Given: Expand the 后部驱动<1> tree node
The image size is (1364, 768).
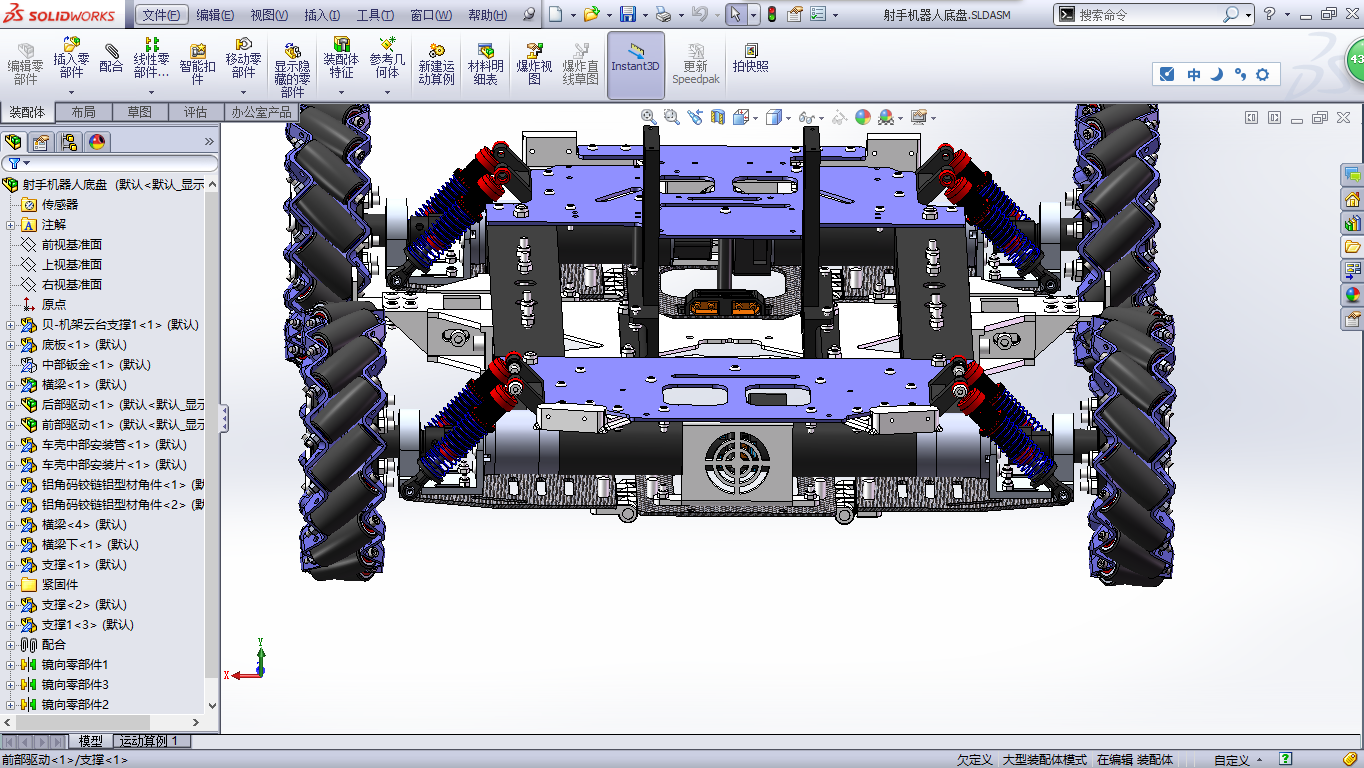Looking at the screenshot, I should (11, 405).
